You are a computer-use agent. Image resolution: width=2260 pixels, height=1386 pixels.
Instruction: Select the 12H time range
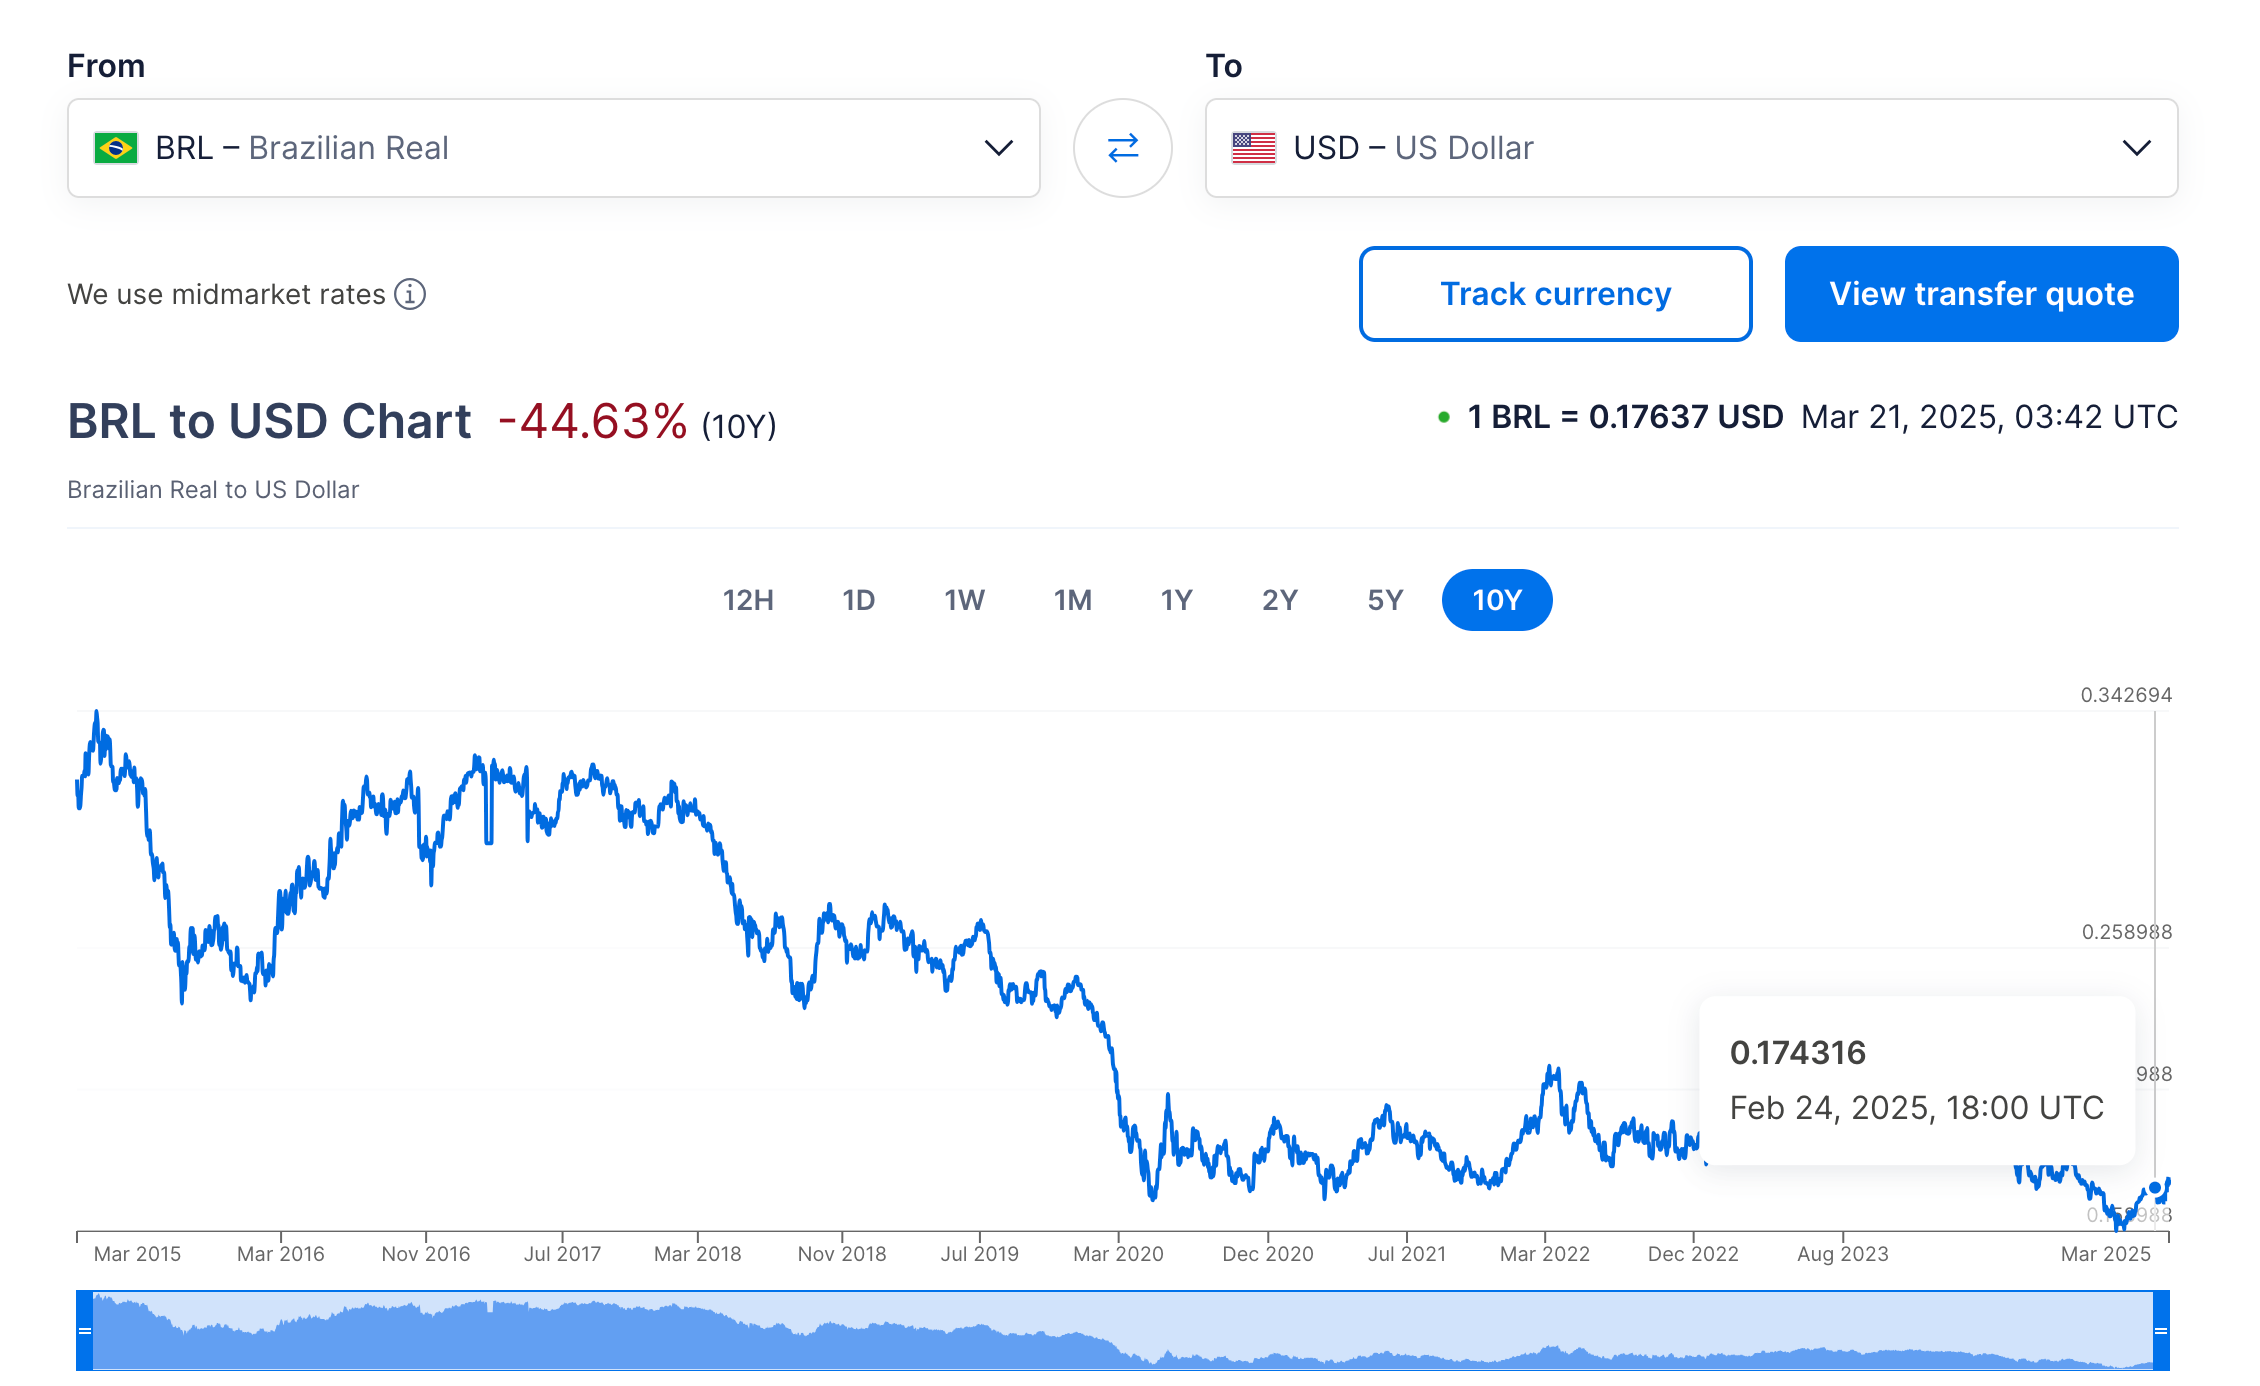(748, 600)
